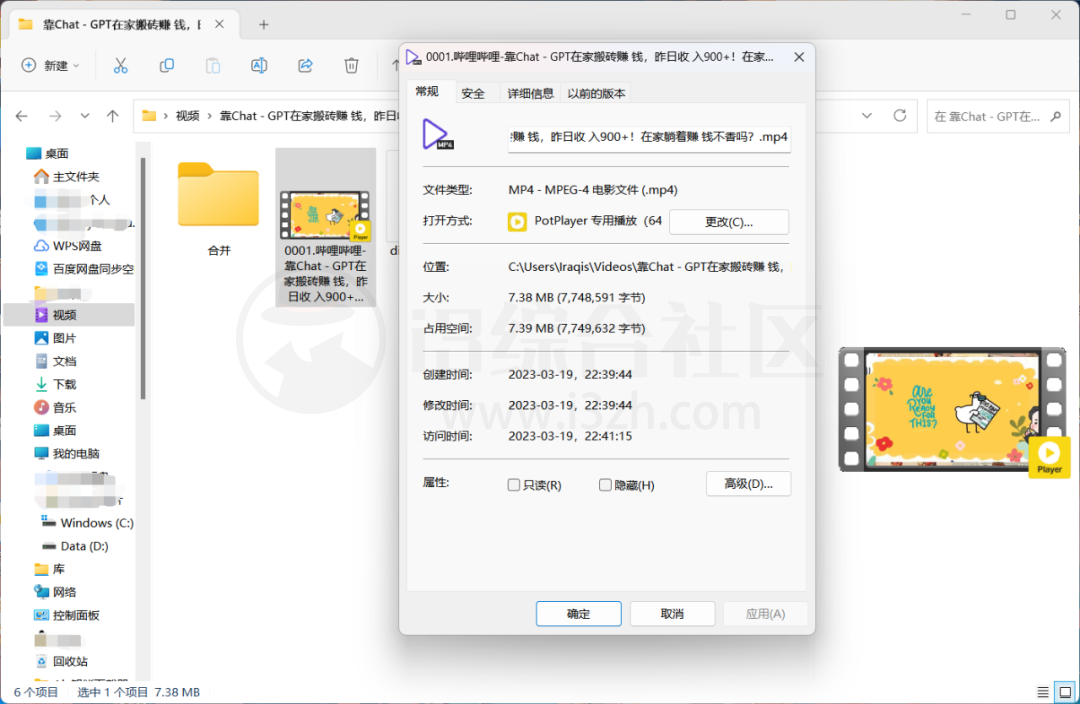Click the MP4 file type icon in dialog
The width and height of the screenshot is (1080, 704).
point(437,134)
